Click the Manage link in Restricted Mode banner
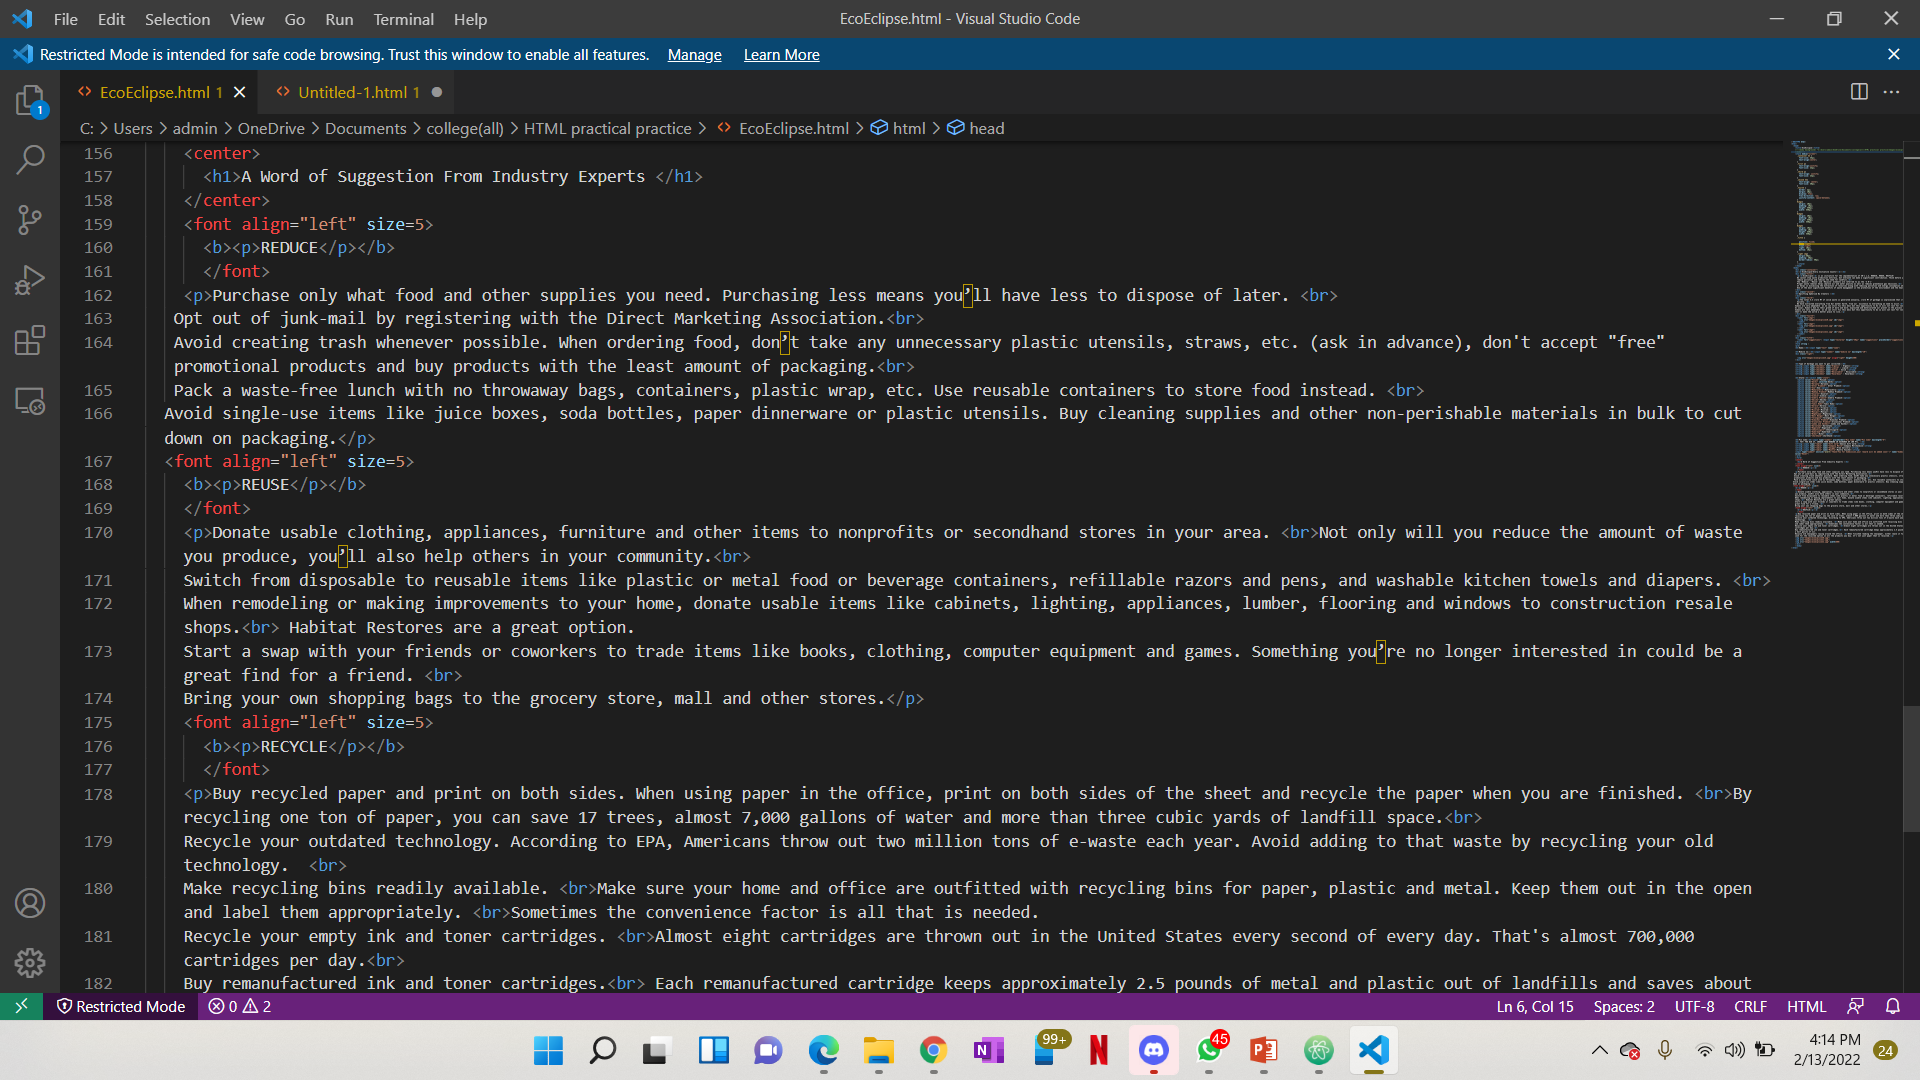The image size is (1920, 1080). (694, 55)
